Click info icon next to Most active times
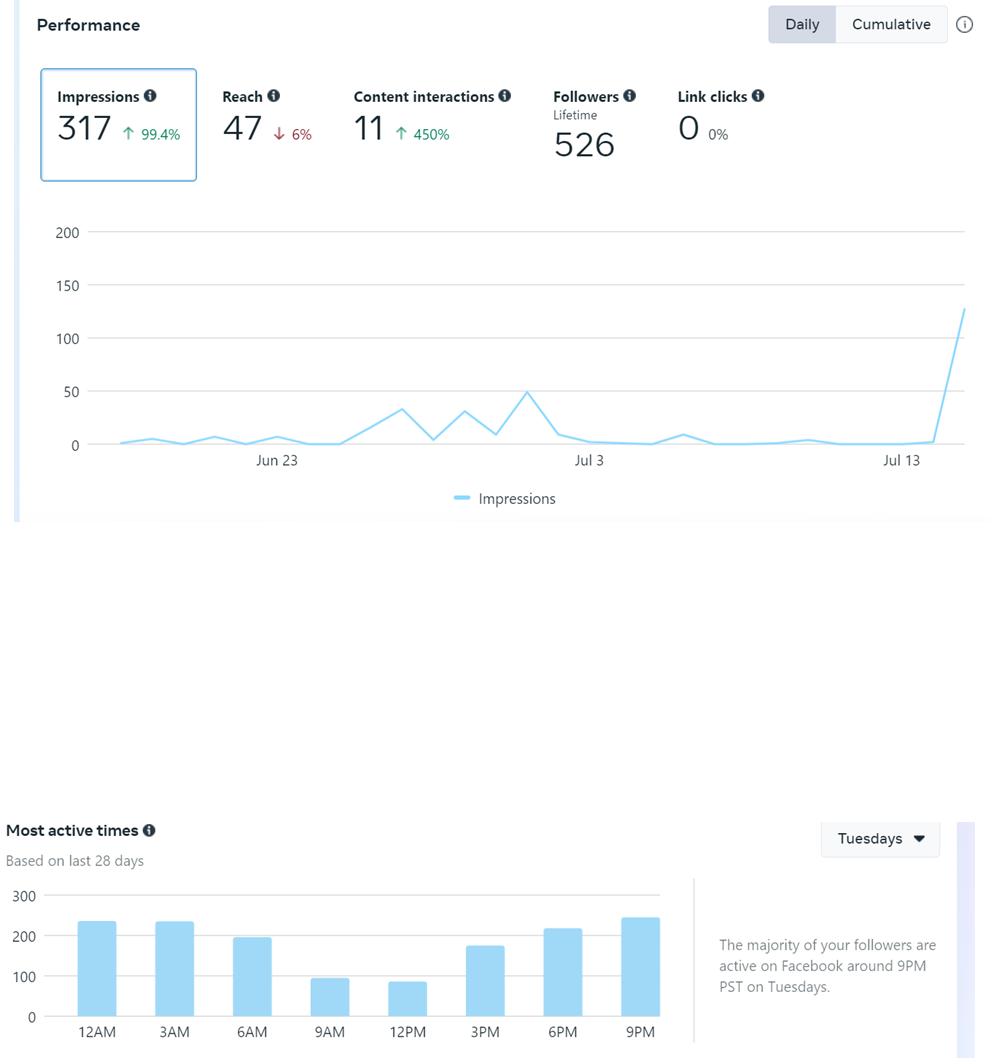The width and height of the screenshot is (989, 1058). click(x=149, y=830)
